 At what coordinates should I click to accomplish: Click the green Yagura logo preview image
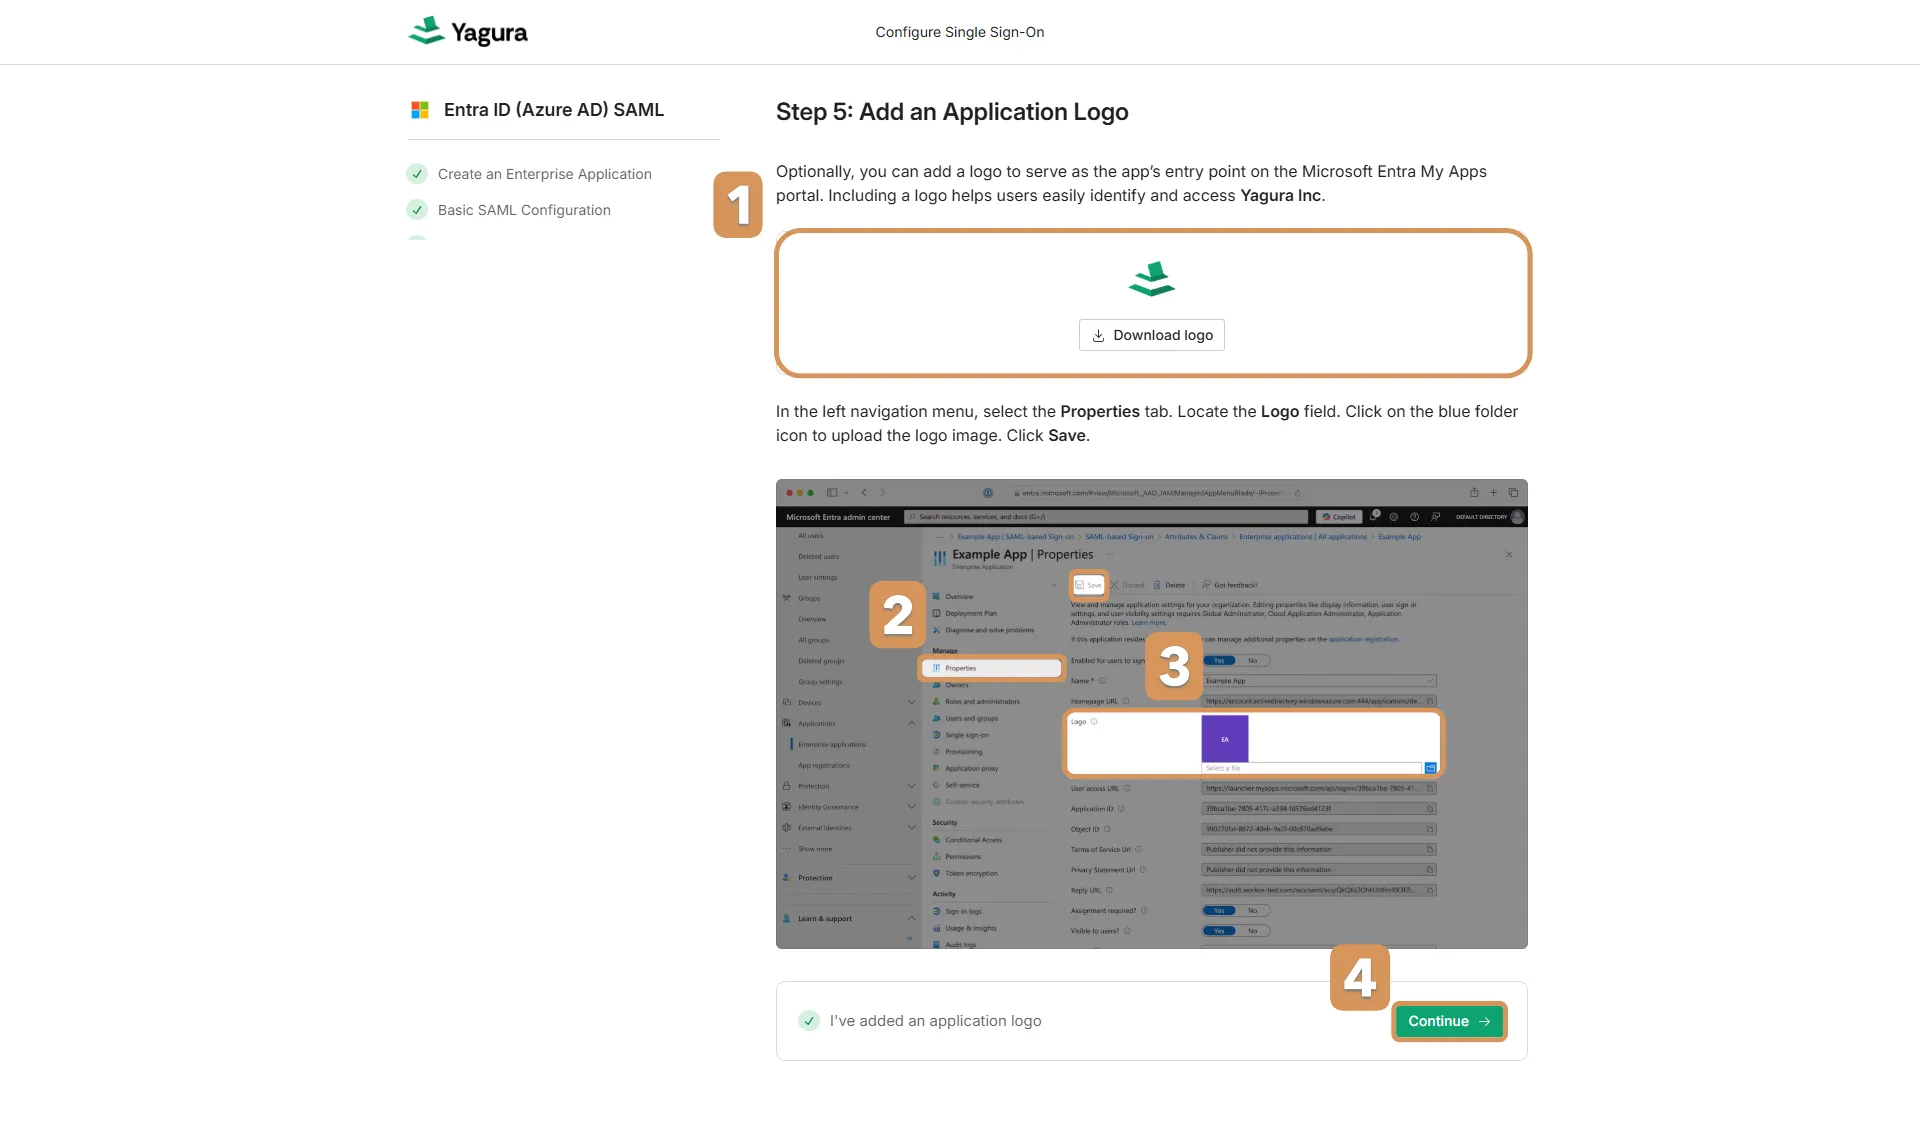coord(1151,279)
